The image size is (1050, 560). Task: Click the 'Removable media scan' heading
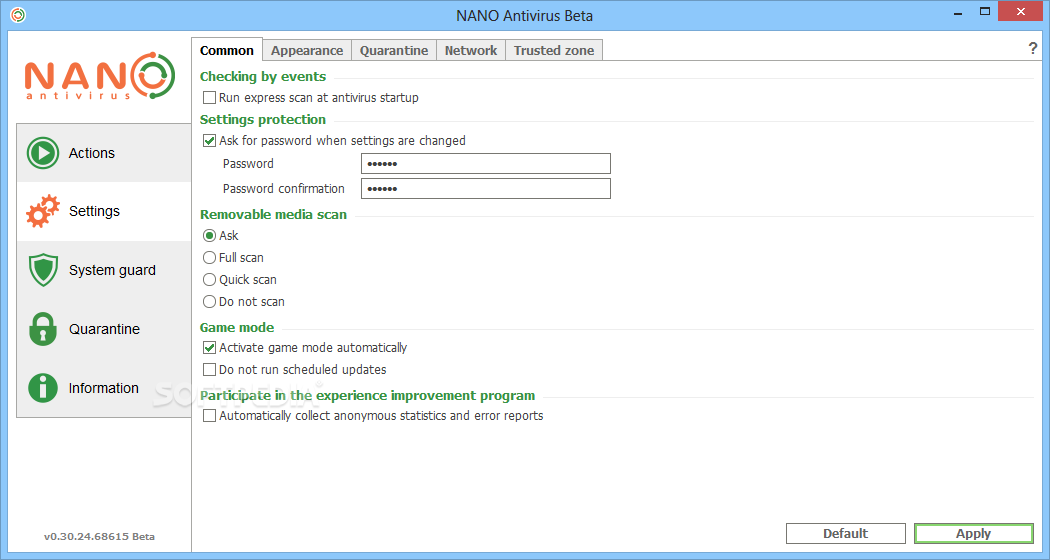click(x=273, y=214)
